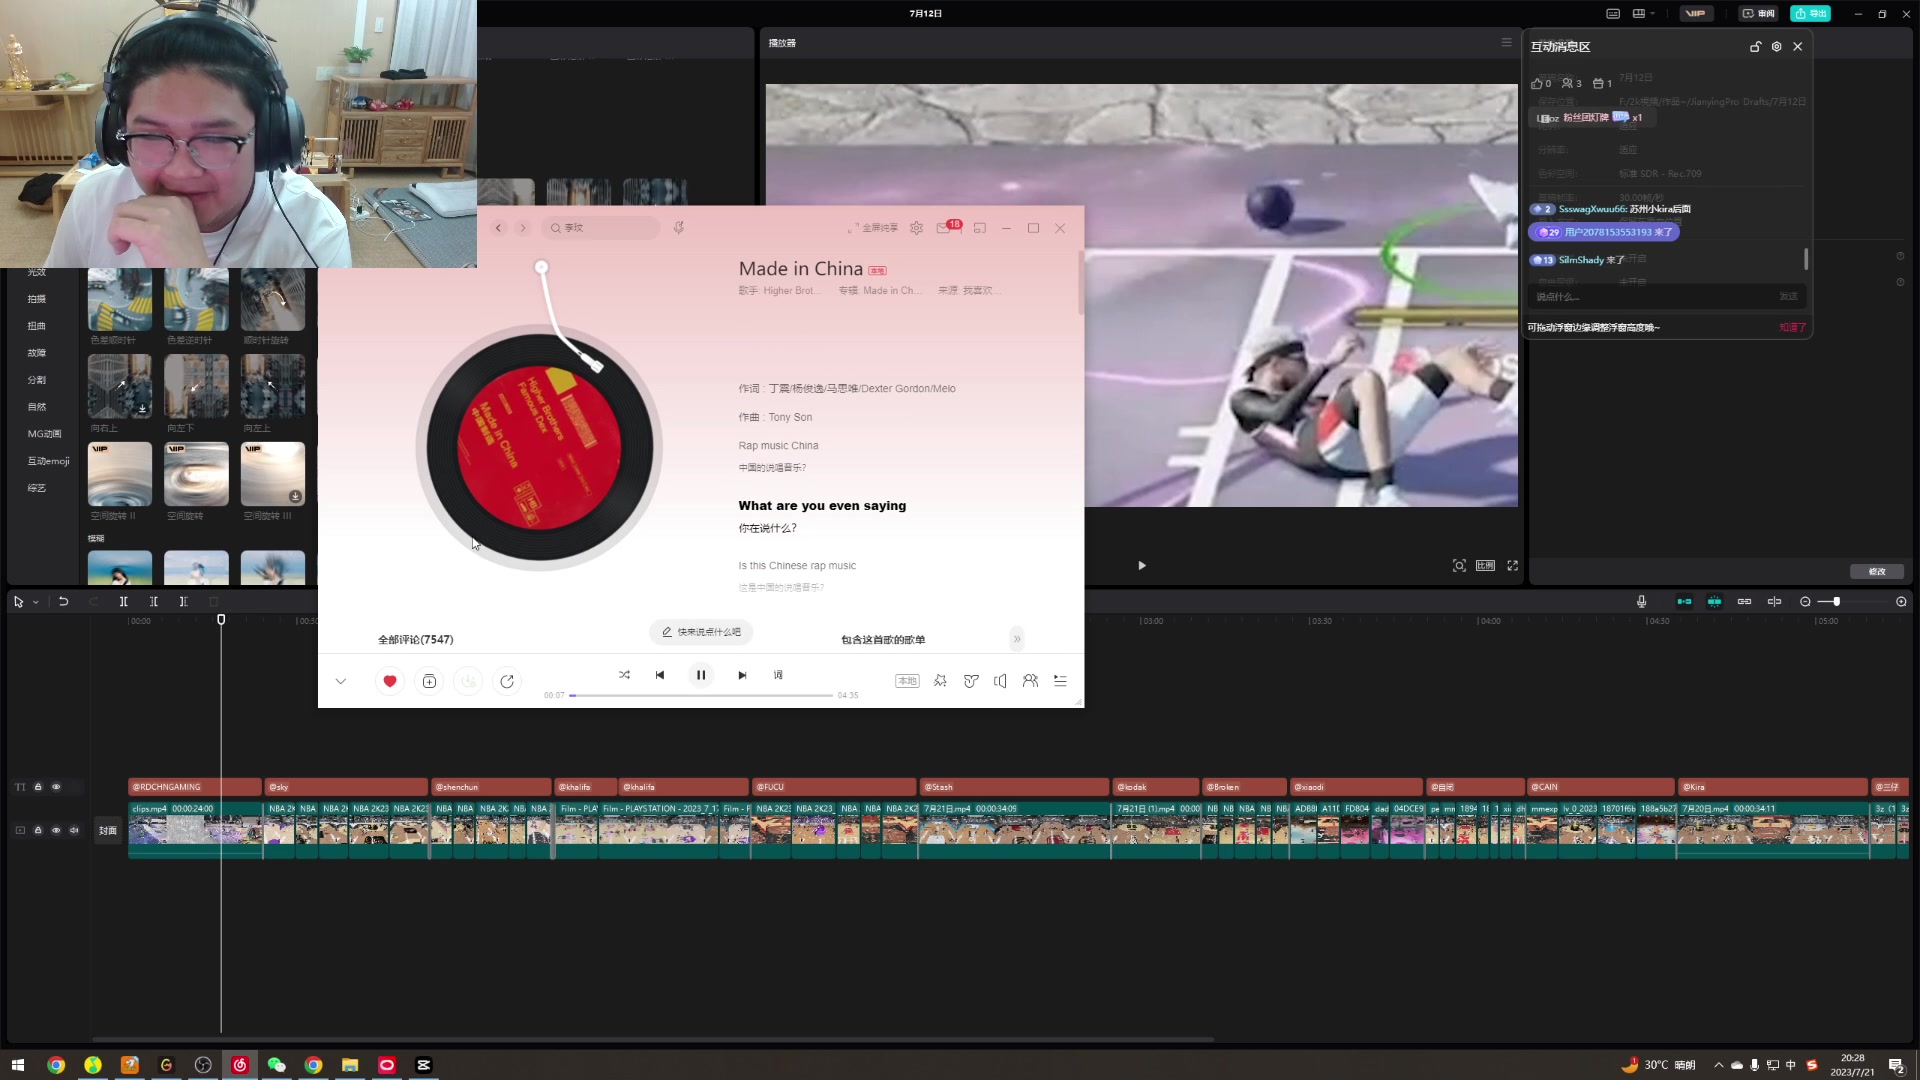Open the player aspect ratio 比例 option
This screenshot has height=1080, width=1920.
(1485, 566)
